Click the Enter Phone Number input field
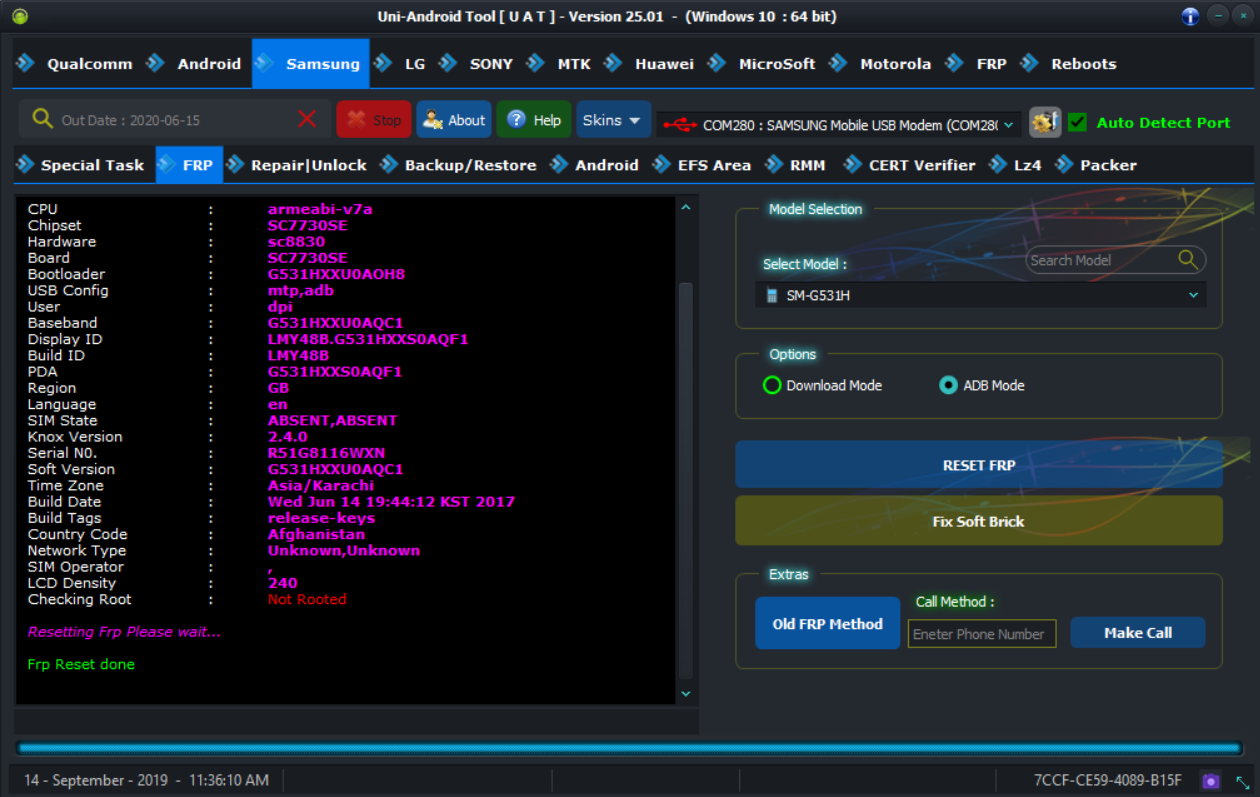This screenshot has width=1260, height=797. (x=981, y=634)
